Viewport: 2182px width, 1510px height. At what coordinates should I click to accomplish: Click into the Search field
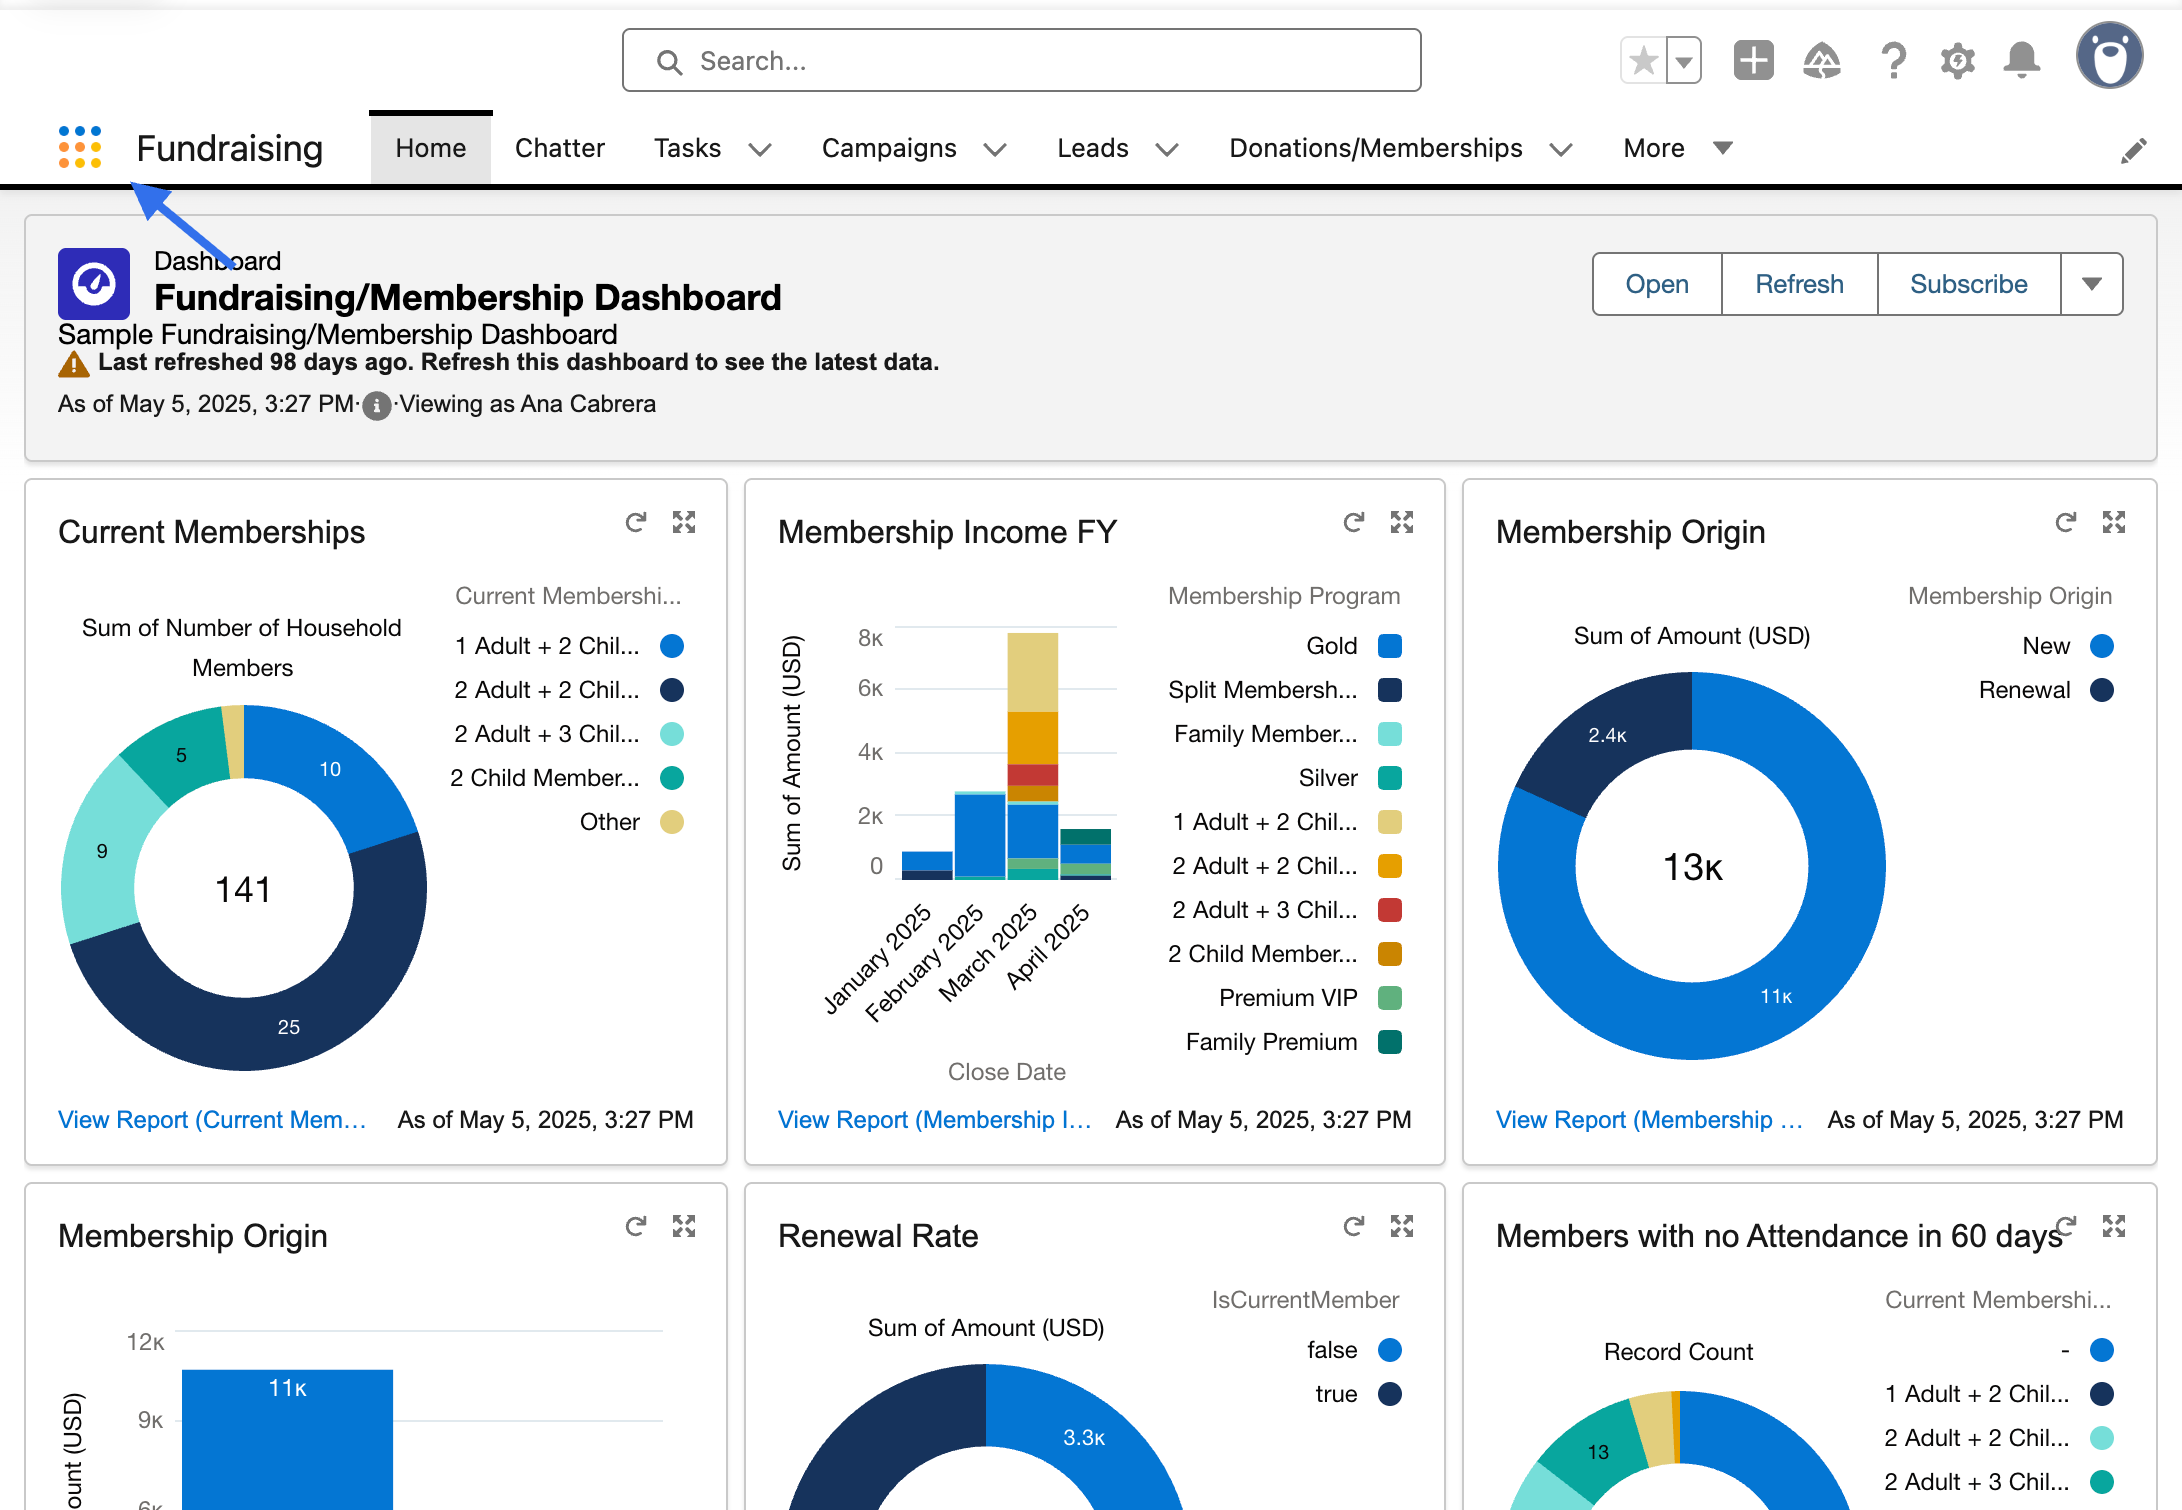point(1022,61)
